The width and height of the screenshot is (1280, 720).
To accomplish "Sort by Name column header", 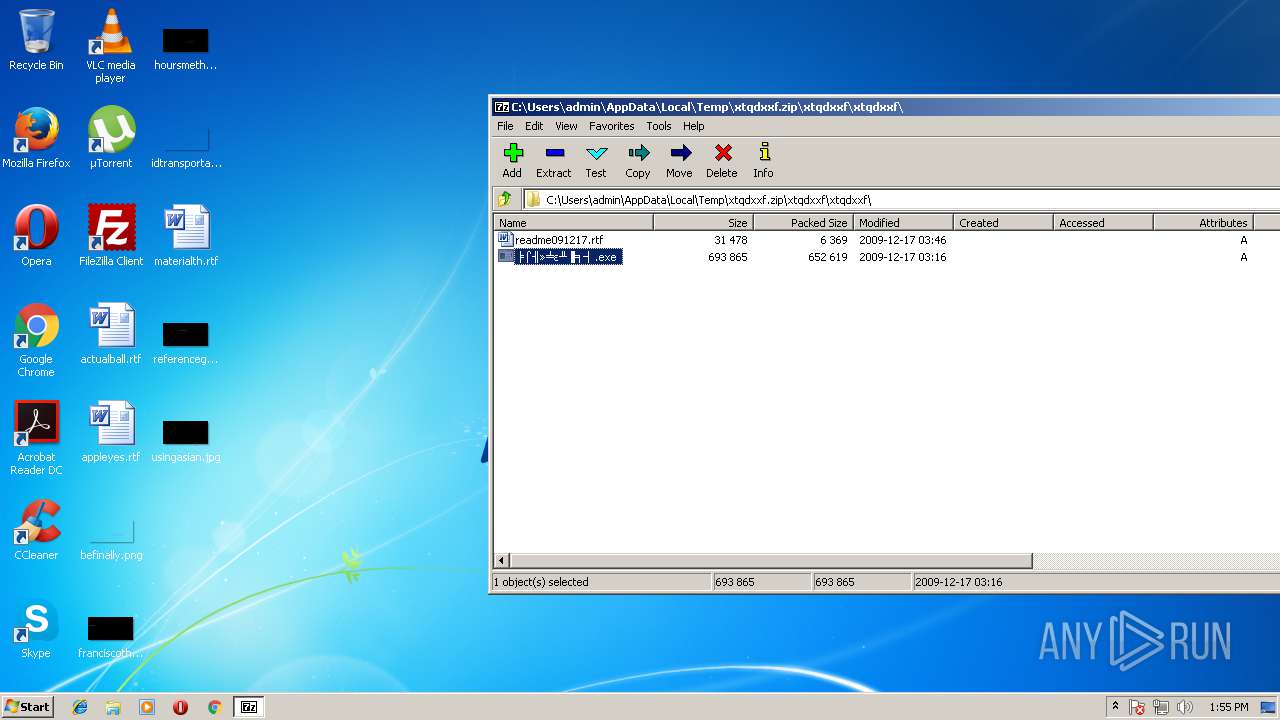I will tap(574, 223).
